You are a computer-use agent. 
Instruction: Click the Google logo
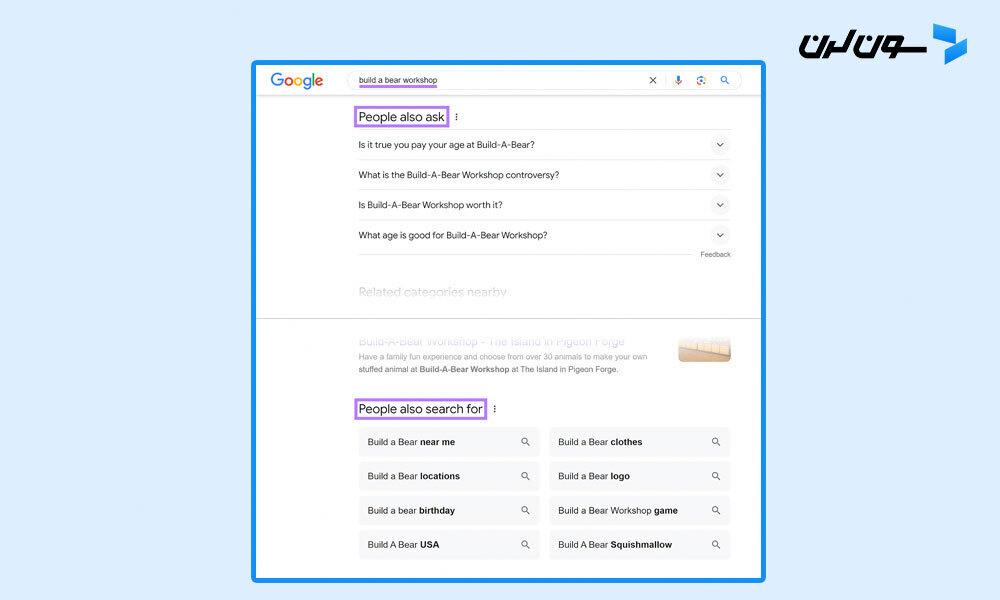(297, 80)
